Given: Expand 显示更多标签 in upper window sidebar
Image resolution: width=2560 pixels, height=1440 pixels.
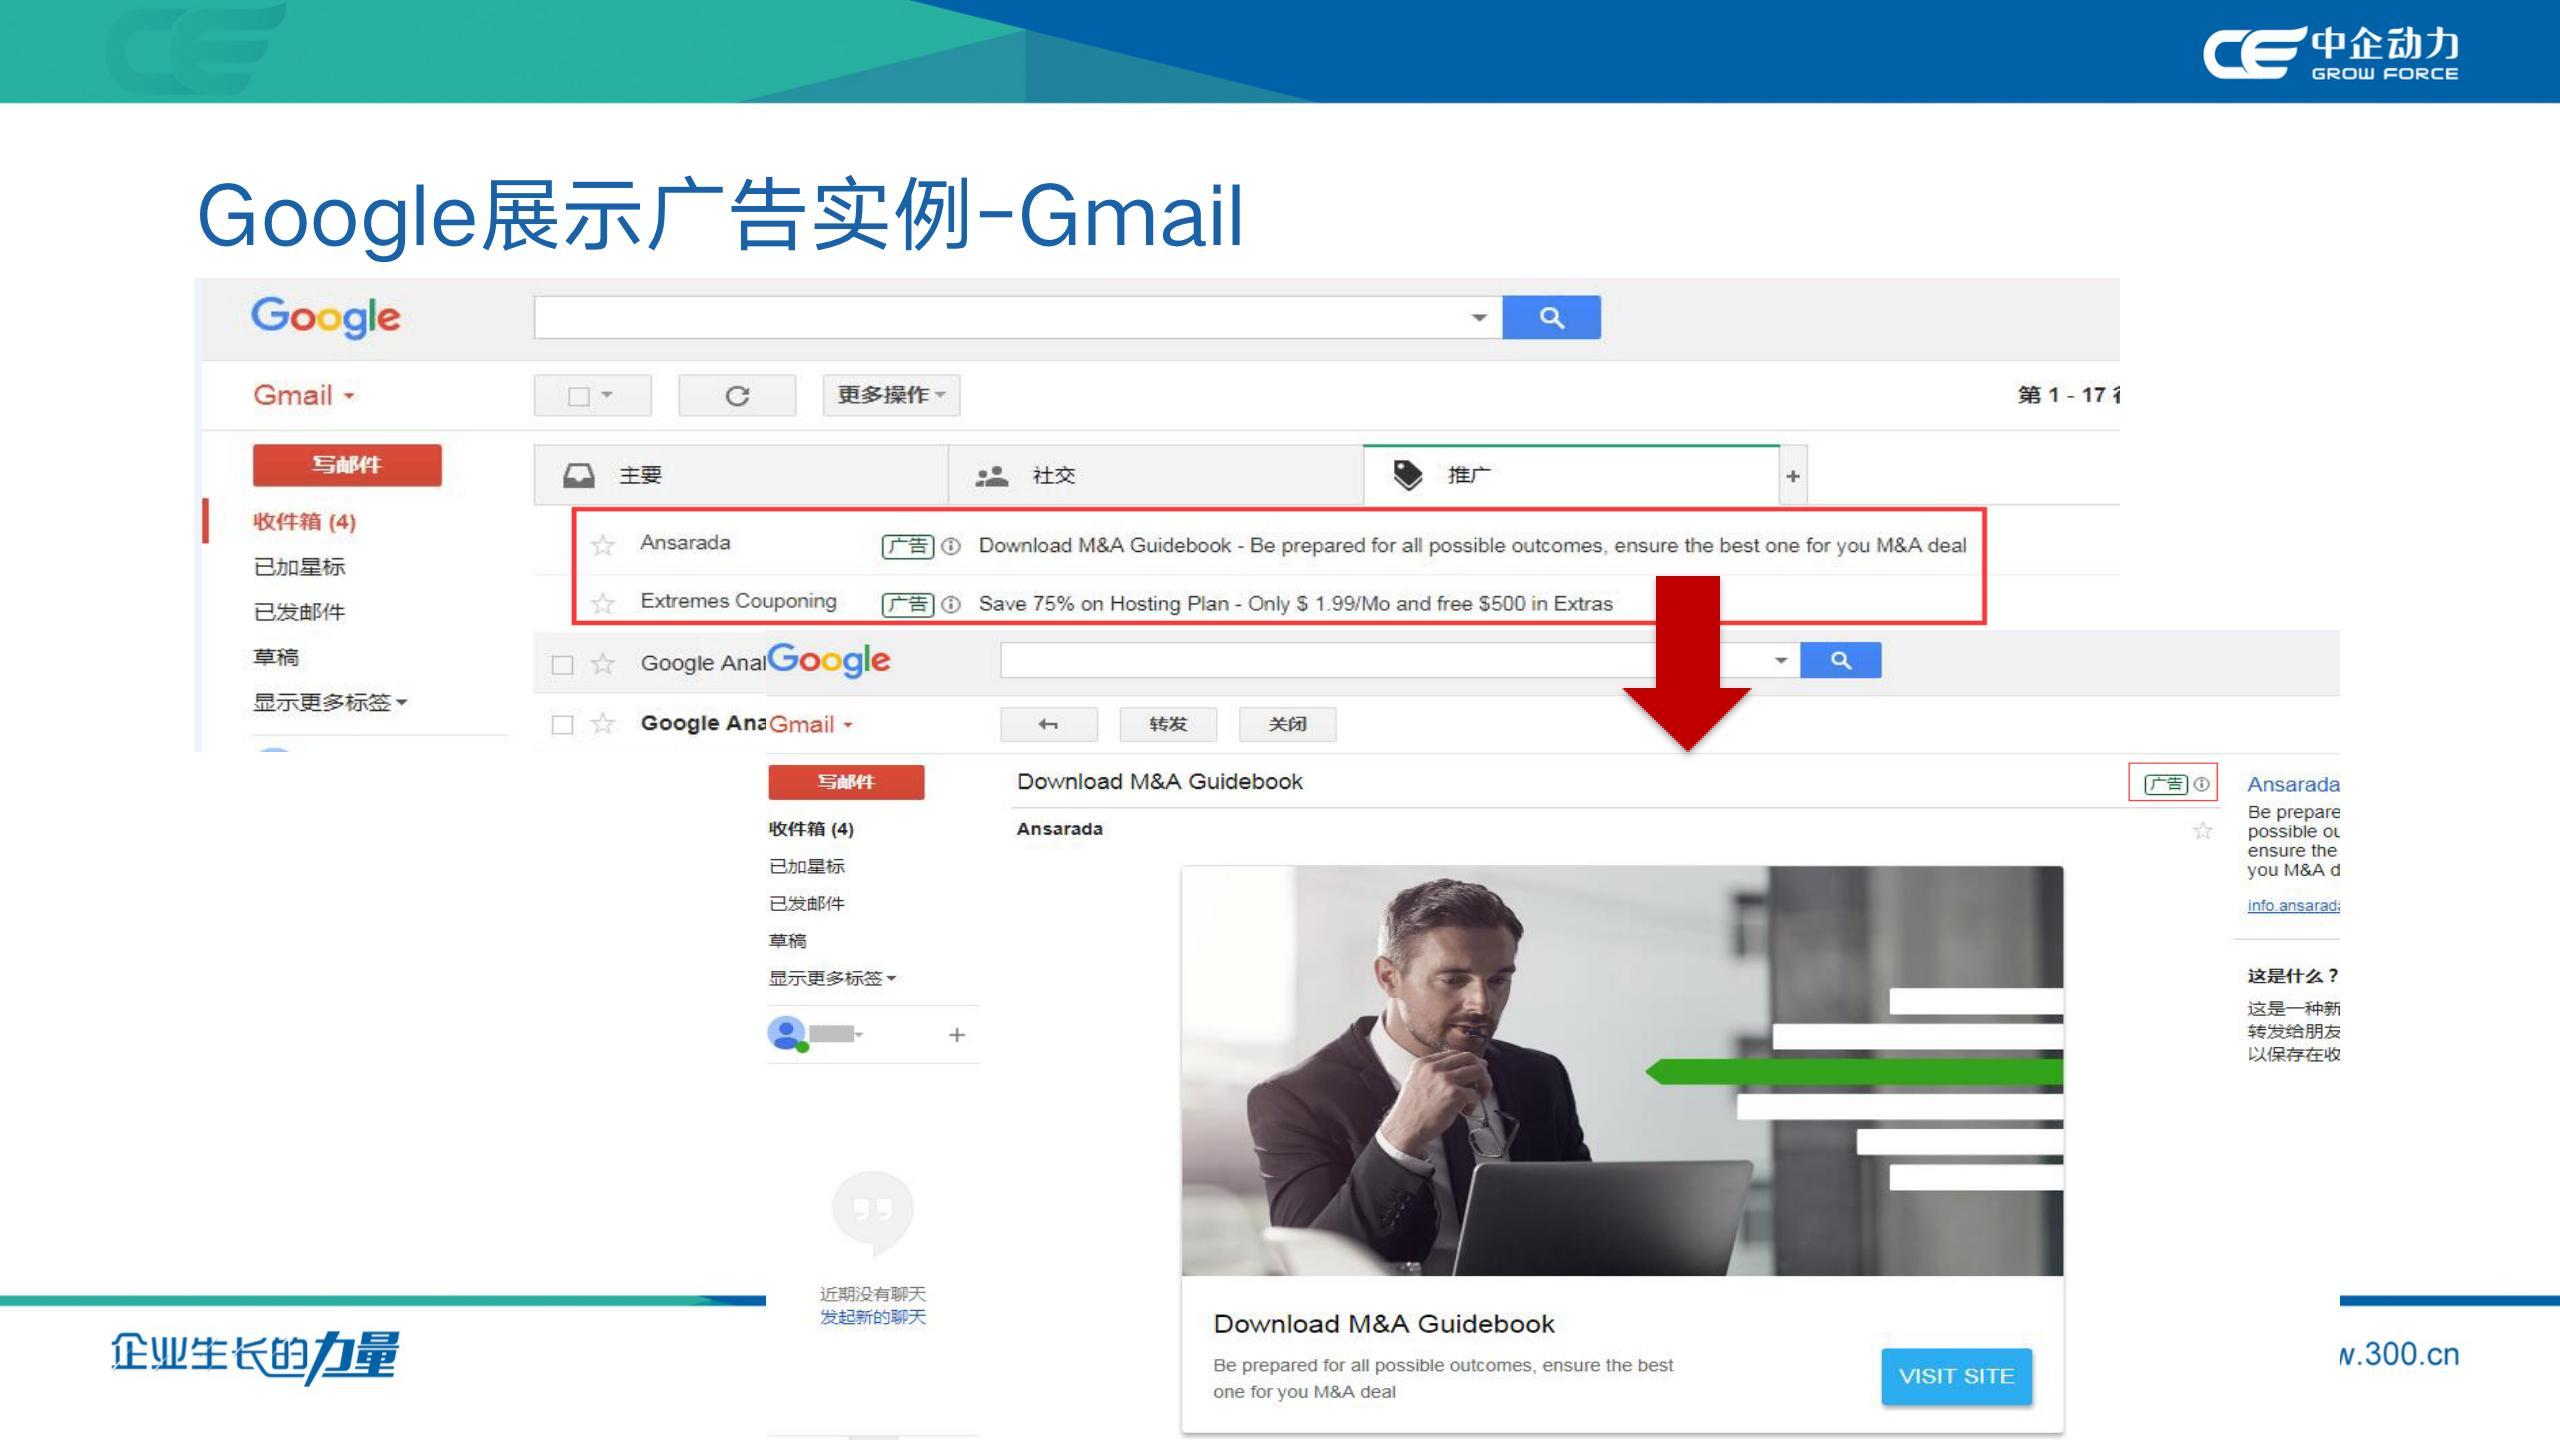Looking at the screenshot, I should (x=330, y=702).
